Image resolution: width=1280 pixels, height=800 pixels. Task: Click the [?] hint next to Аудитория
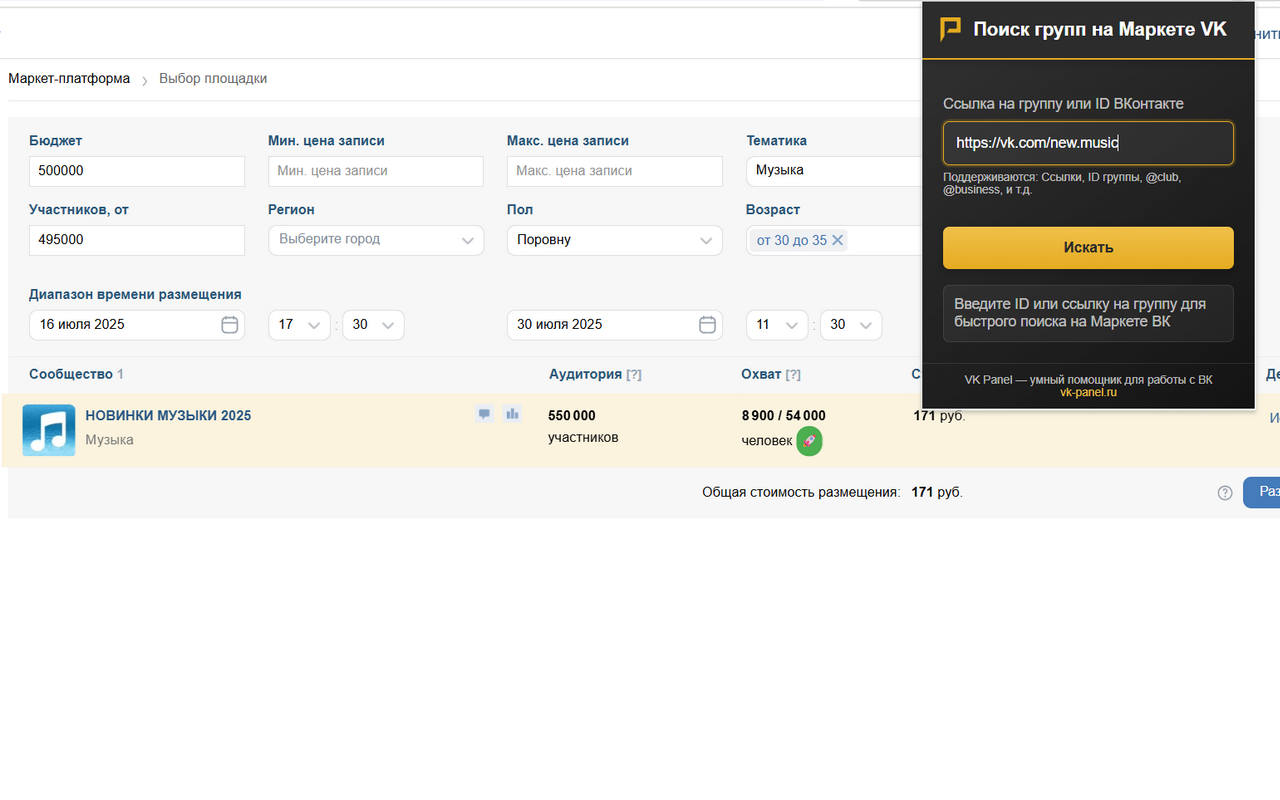tap(634, 375)
